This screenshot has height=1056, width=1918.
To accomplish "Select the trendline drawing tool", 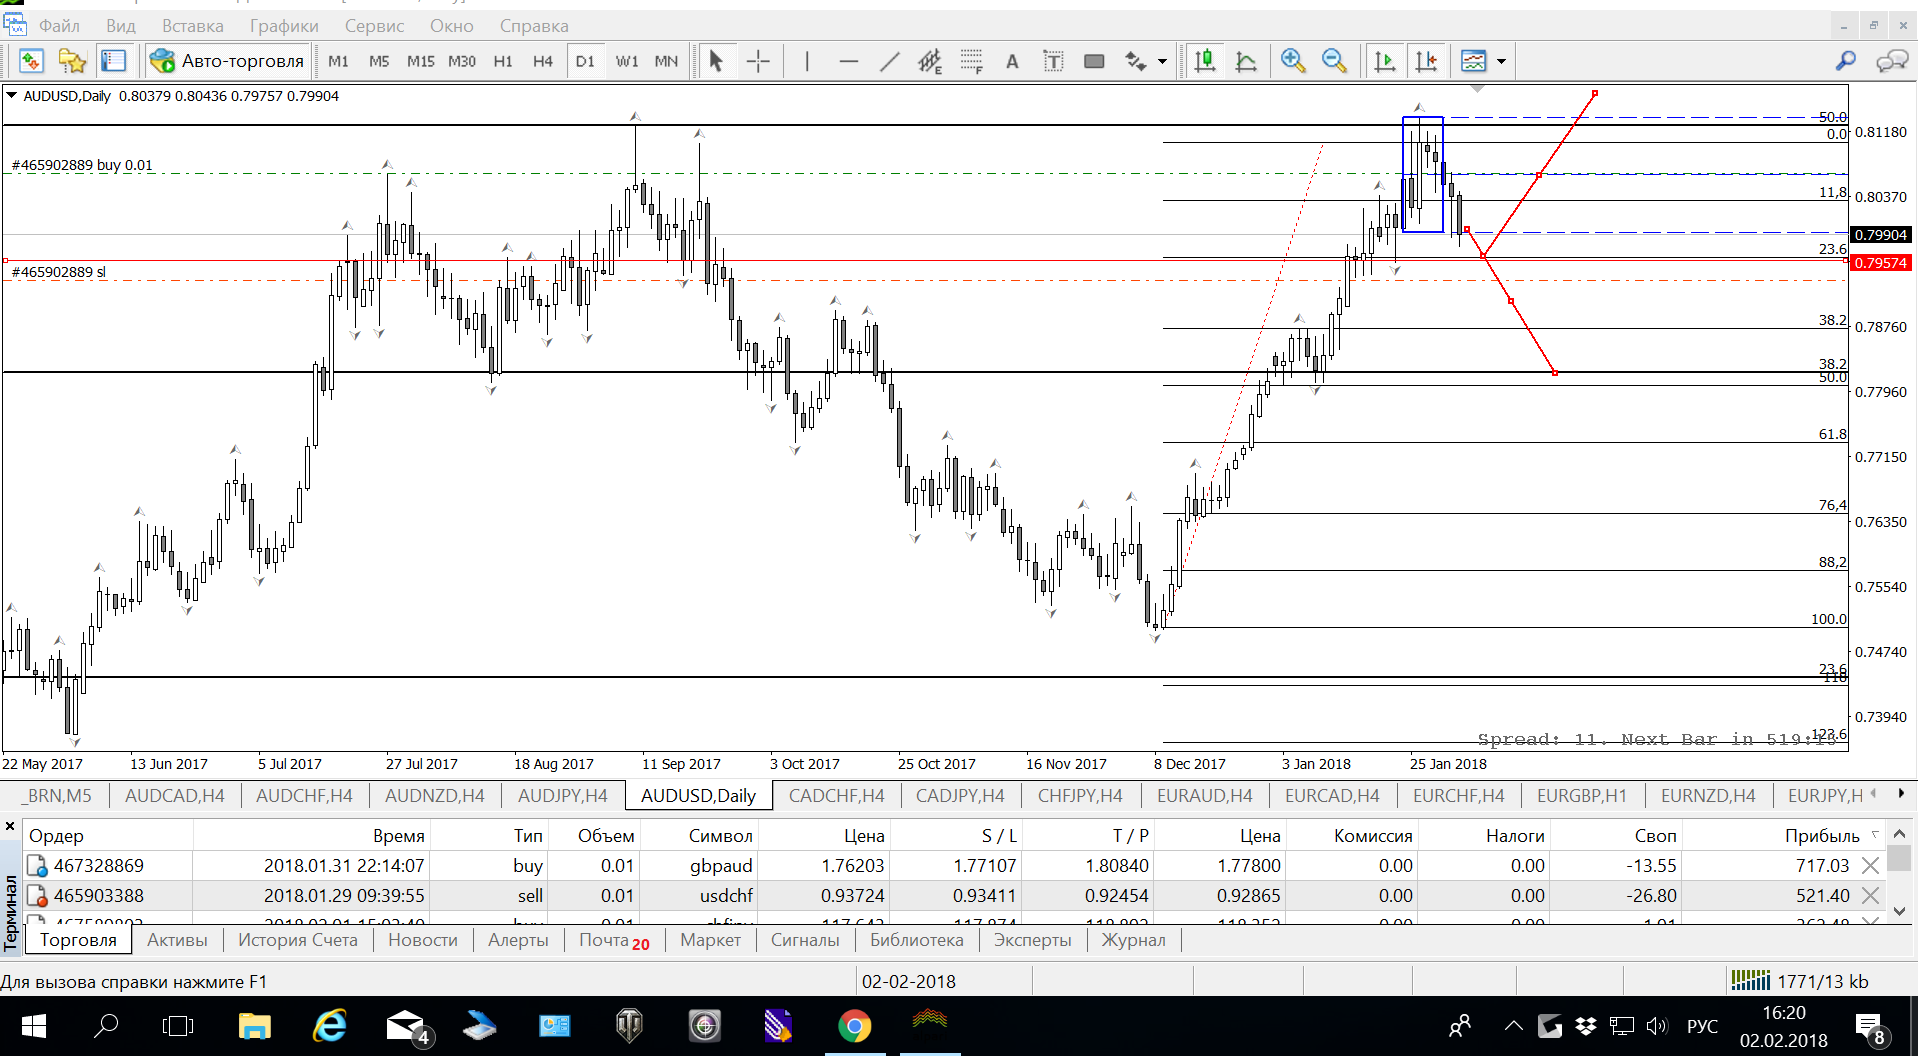I will click(x=889, y=61).
